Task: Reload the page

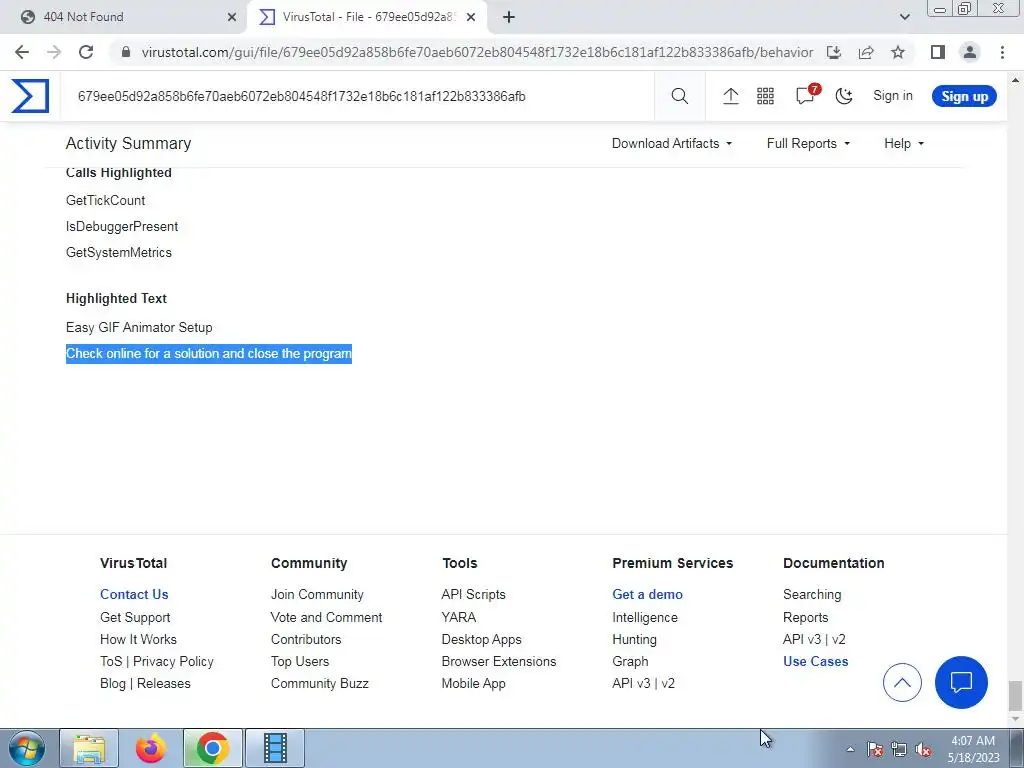Action: [86, 52]
